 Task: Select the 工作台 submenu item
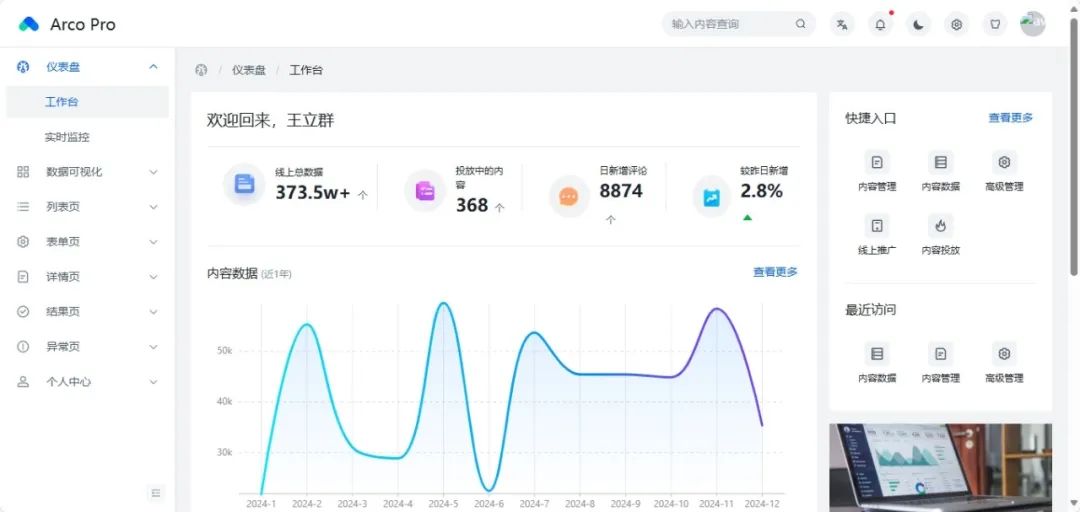pyautogui.click(x=87, y=102)
